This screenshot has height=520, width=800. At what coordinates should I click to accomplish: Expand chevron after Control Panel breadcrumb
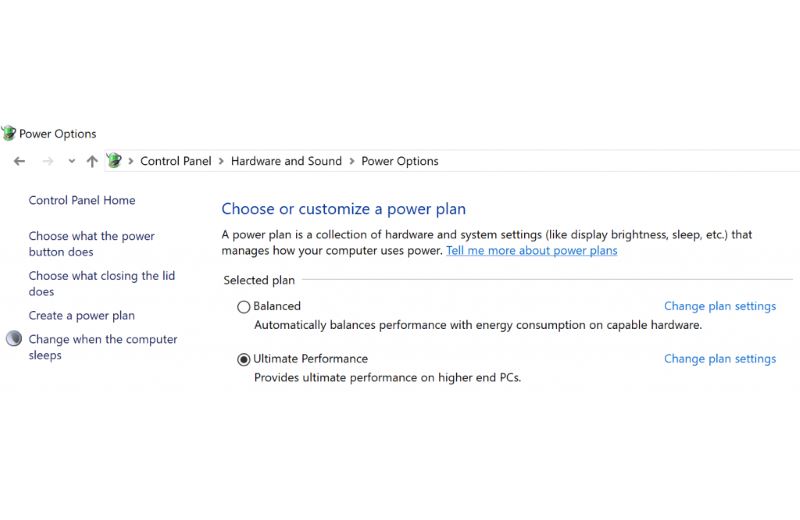(221, 161)
